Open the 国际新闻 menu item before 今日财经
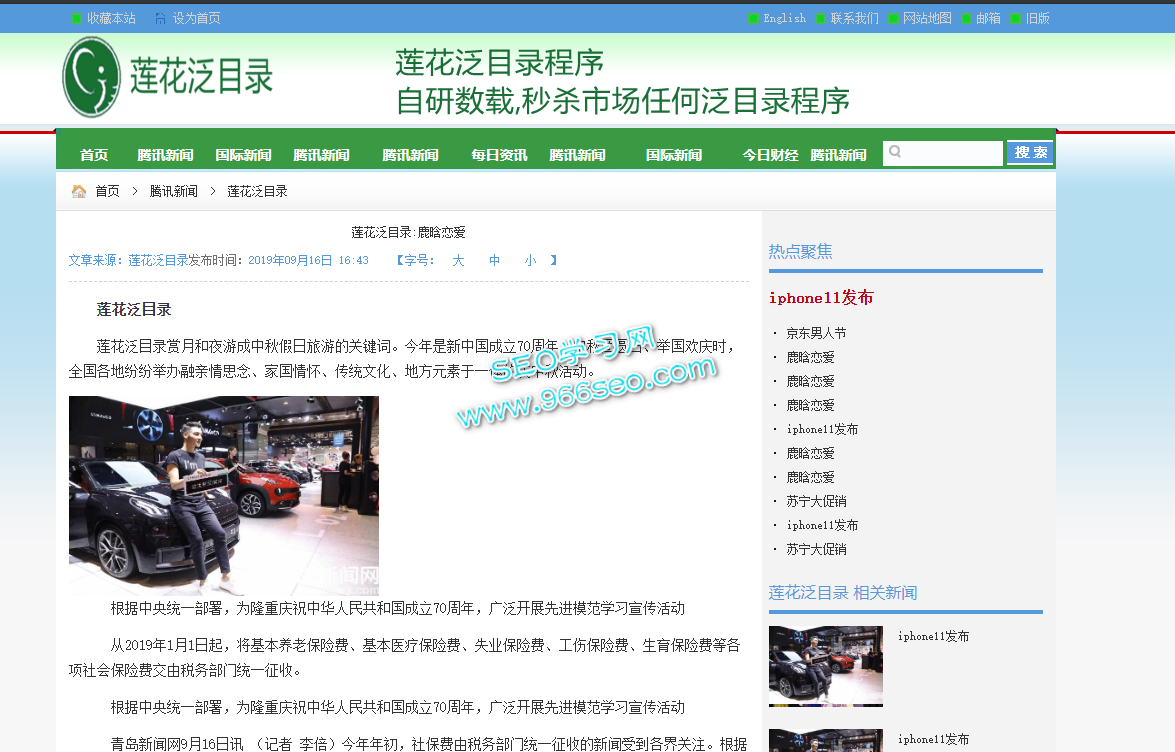 [674, 155]
